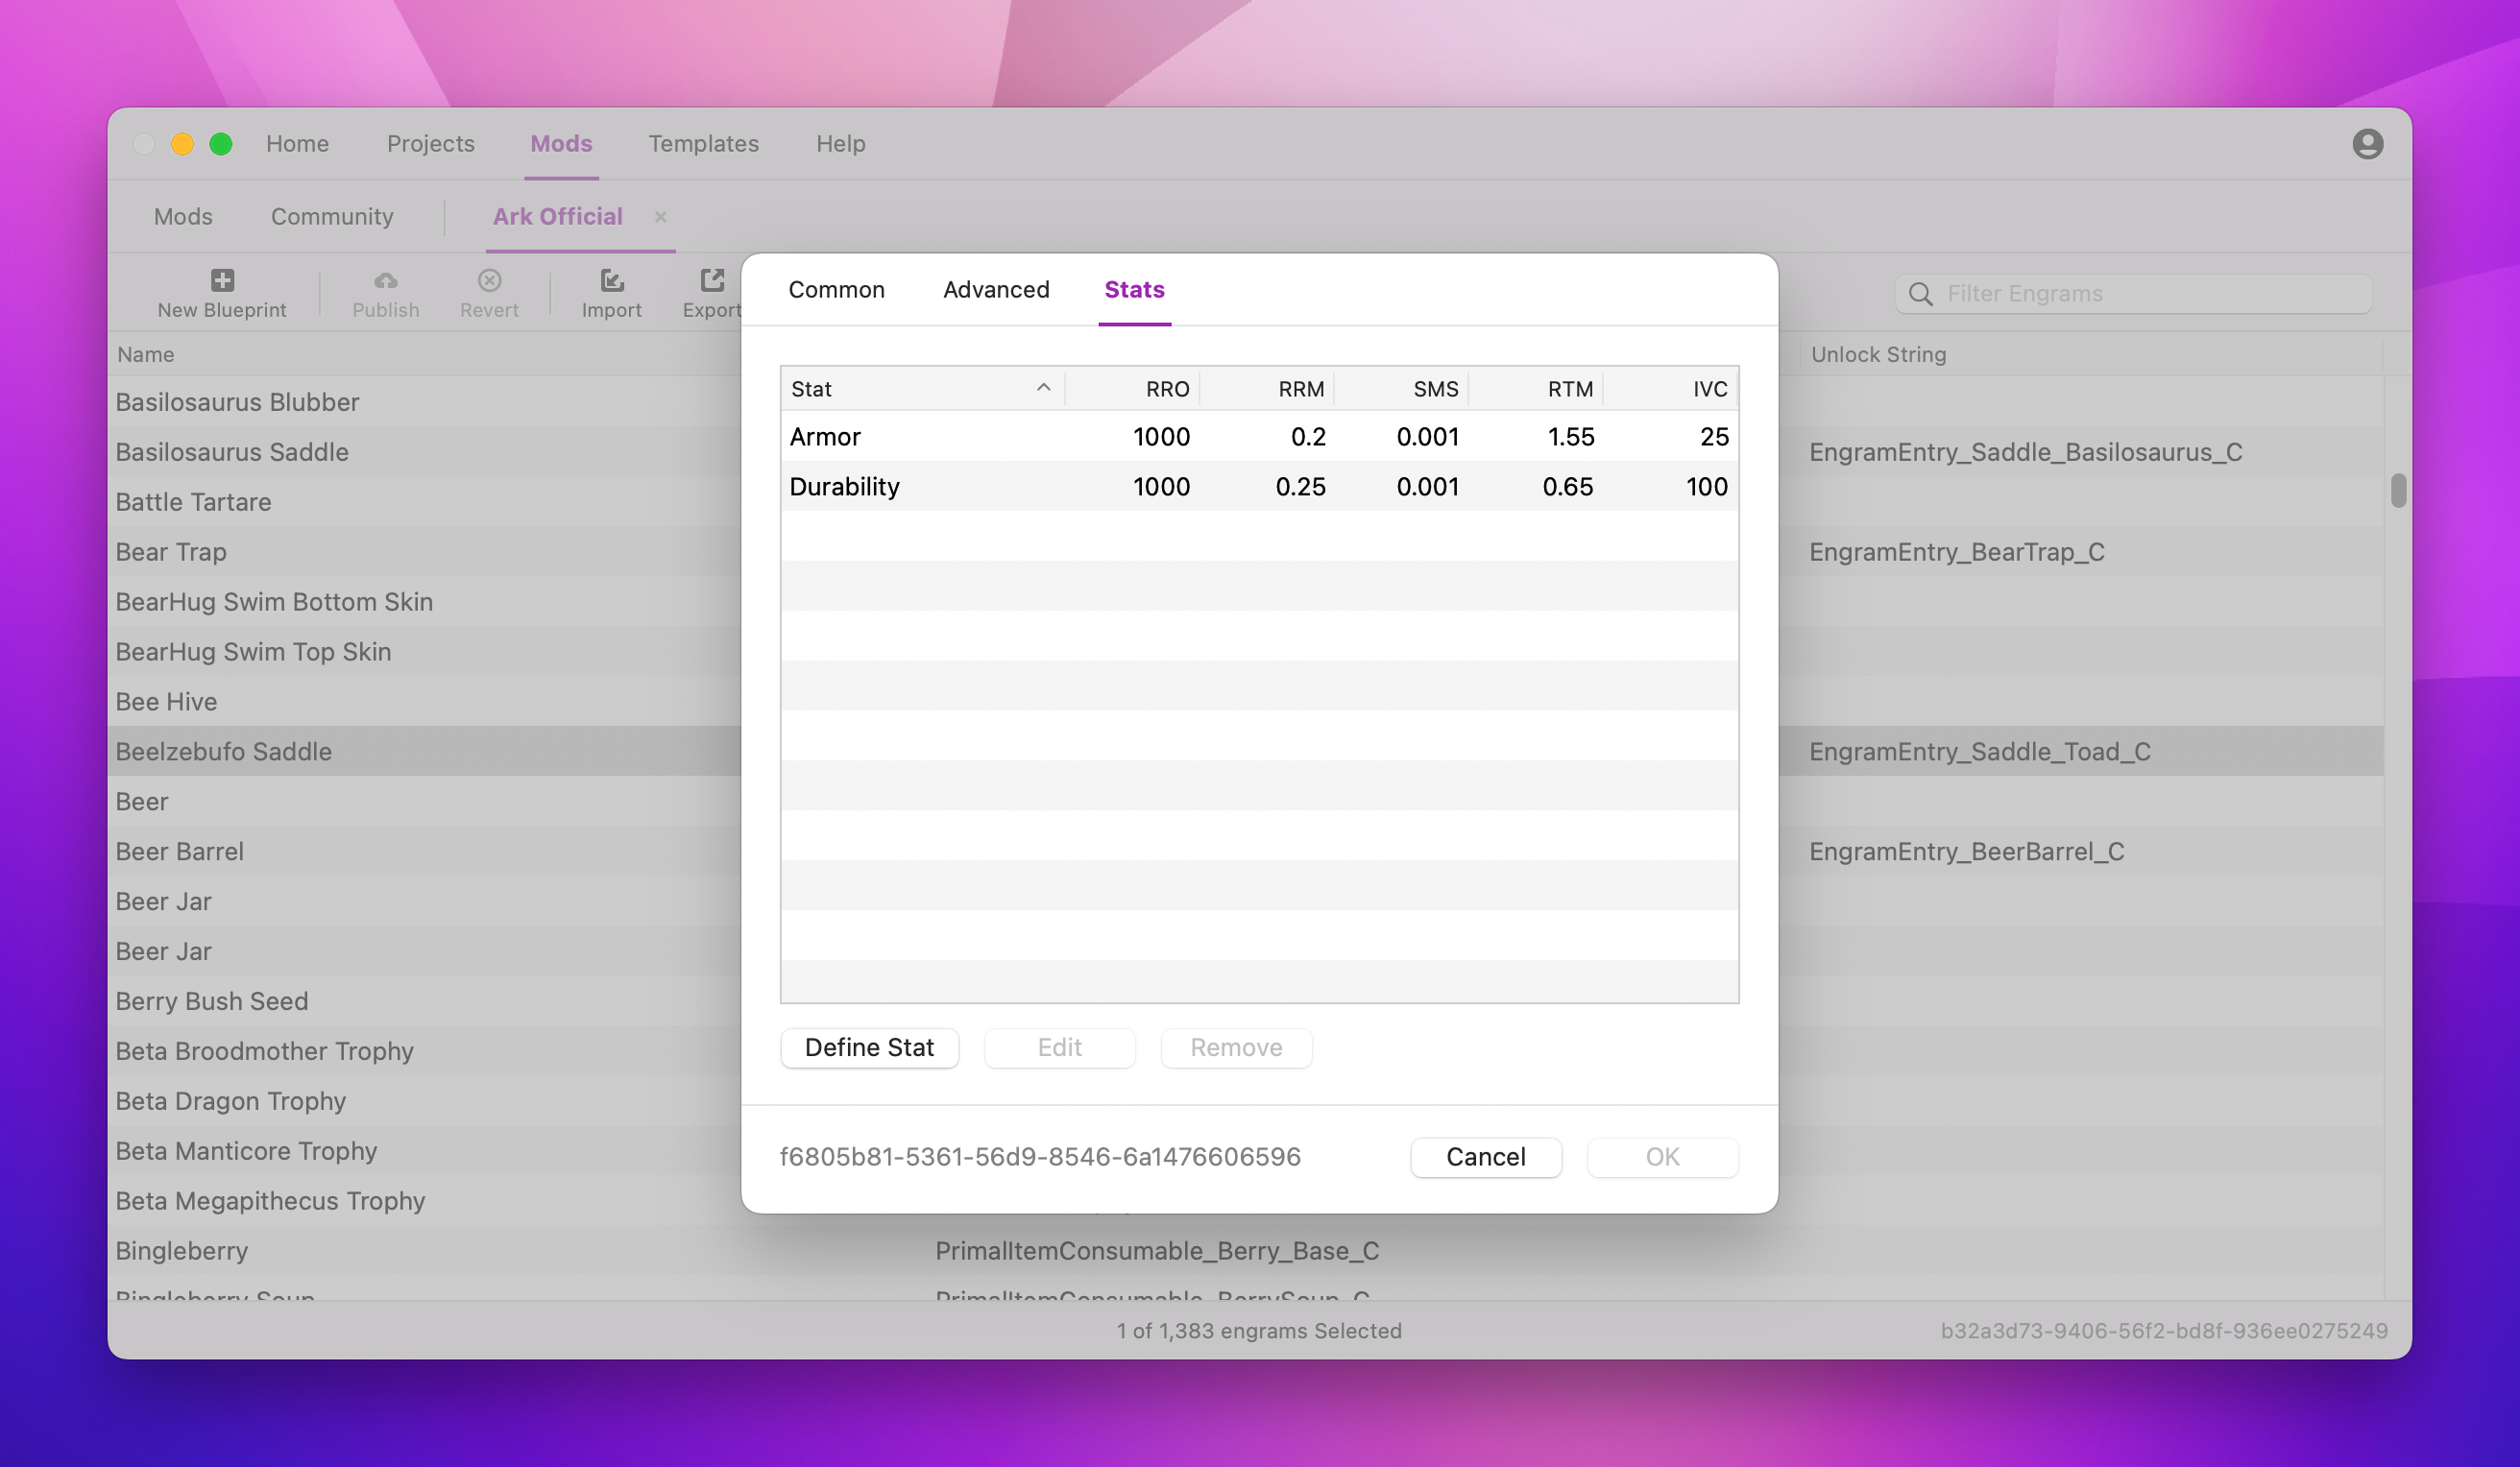Select the Durability stat row

(1258, 487)
